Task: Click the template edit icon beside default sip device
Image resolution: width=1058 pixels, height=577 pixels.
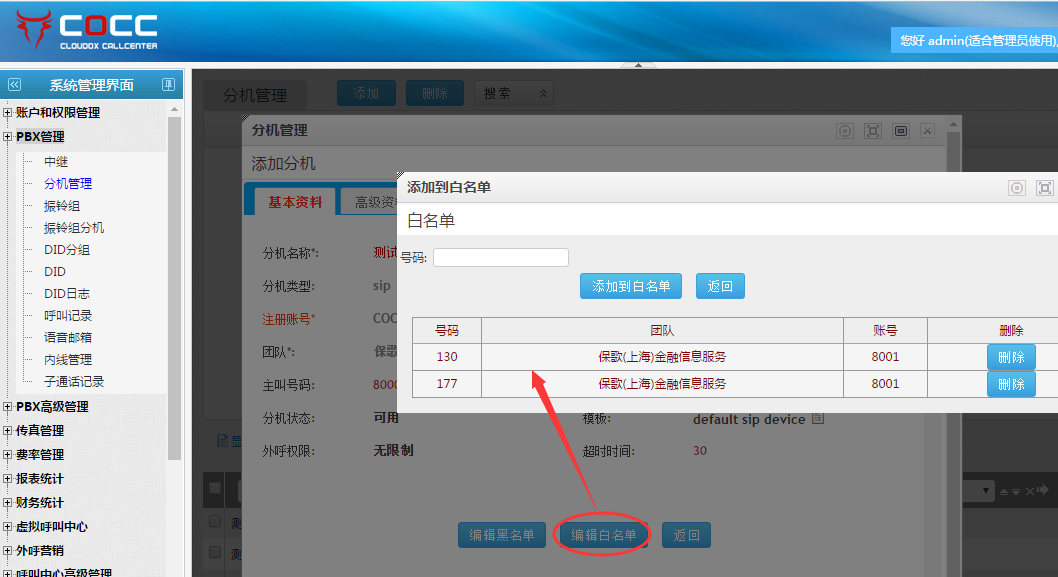Action: tap(818, 419)
